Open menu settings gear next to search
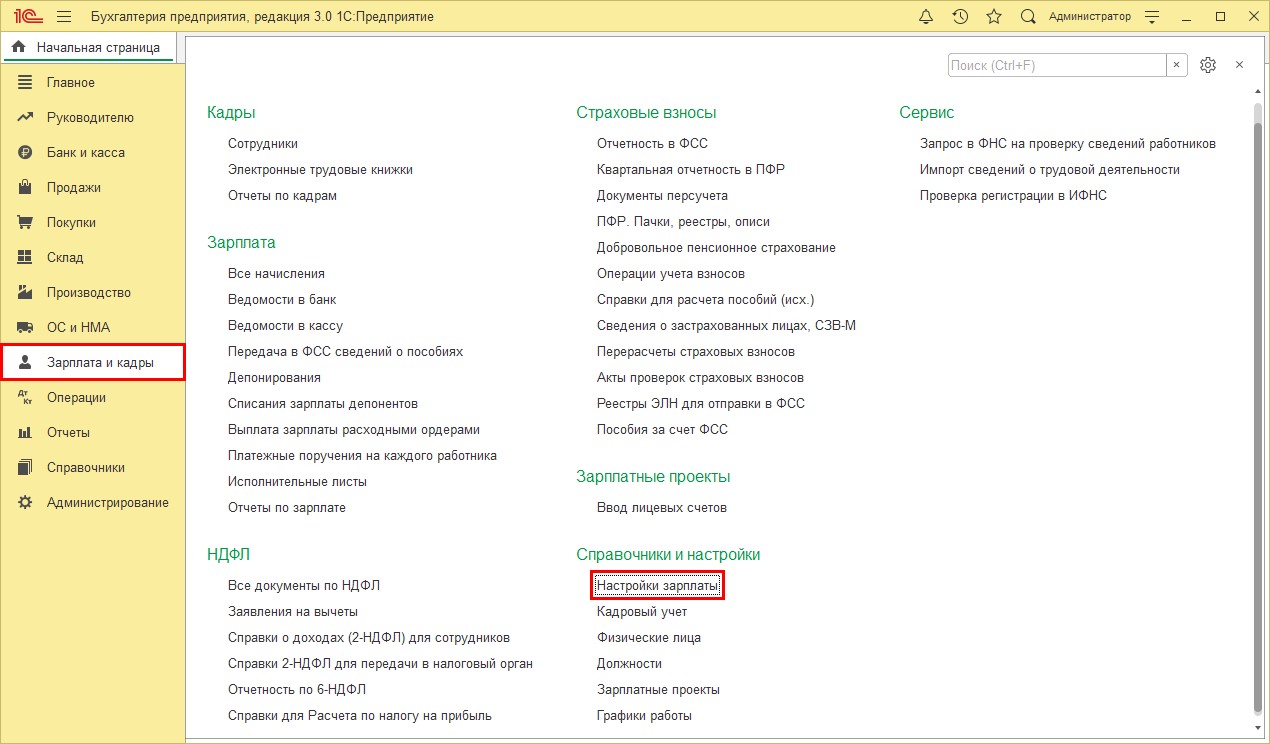 coord(1208,65)
